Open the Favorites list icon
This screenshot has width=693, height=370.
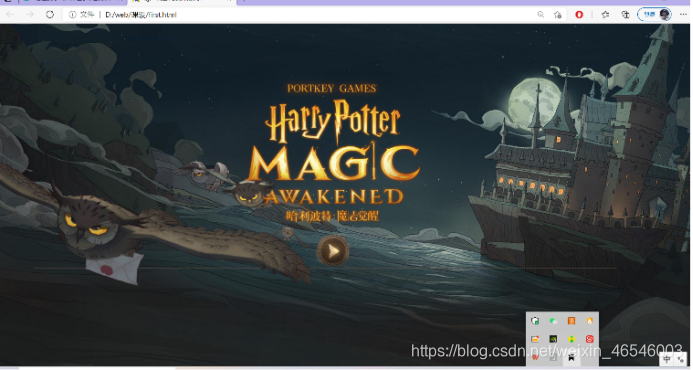point(605,15)
